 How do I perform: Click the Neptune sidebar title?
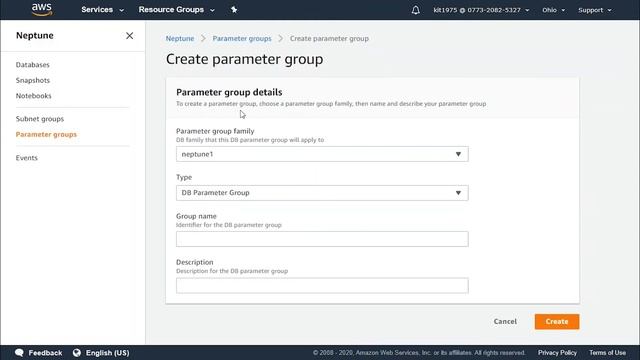click(35, 36)
